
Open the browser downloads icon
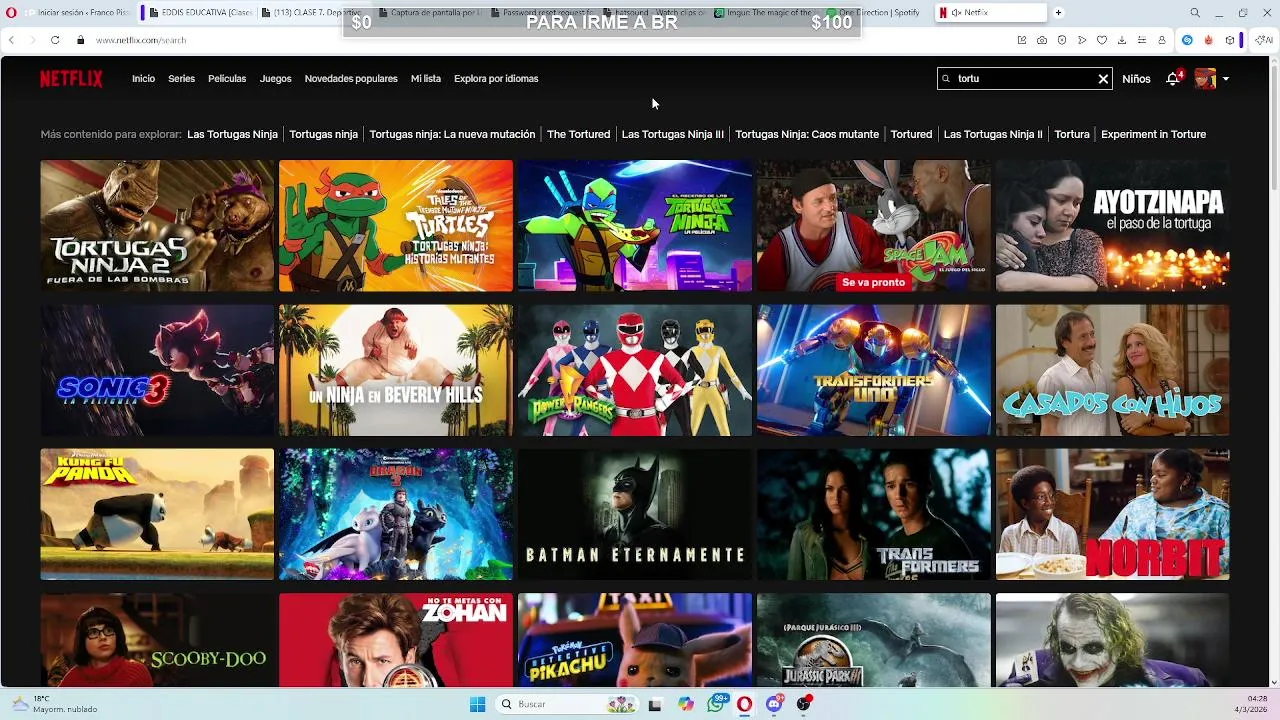point(1121,40)
